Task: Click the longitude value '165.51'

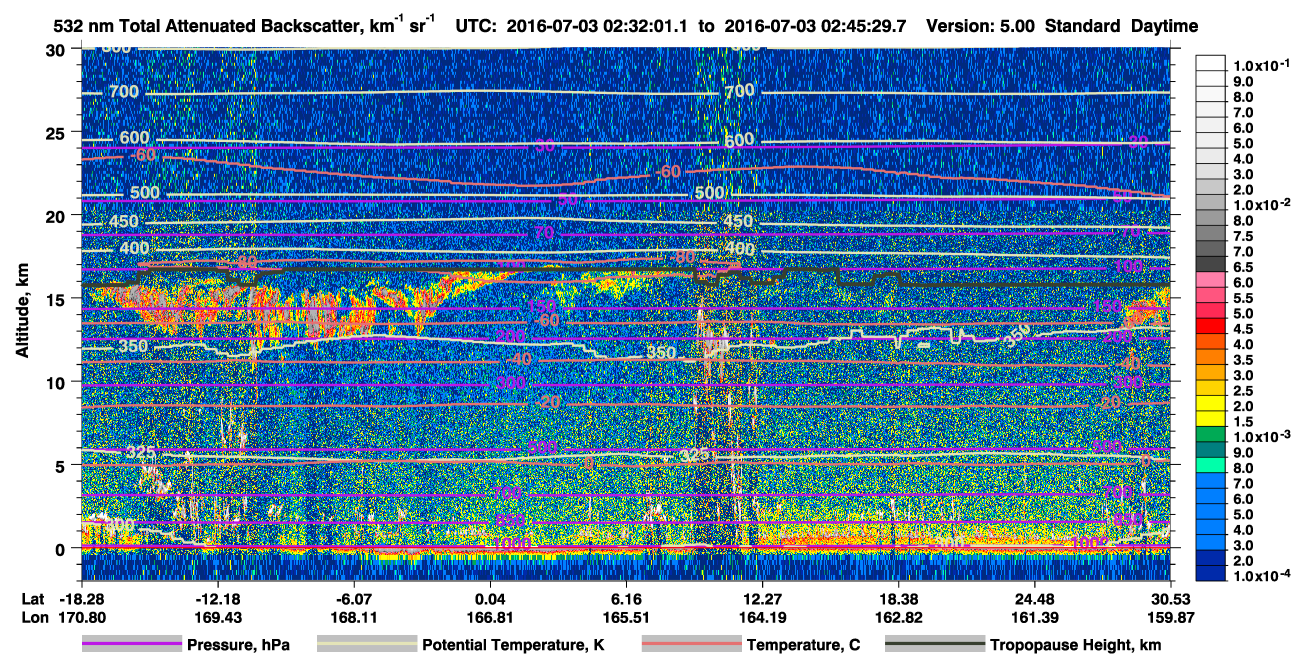Action: pyautogui.click(x=627, y=618)
